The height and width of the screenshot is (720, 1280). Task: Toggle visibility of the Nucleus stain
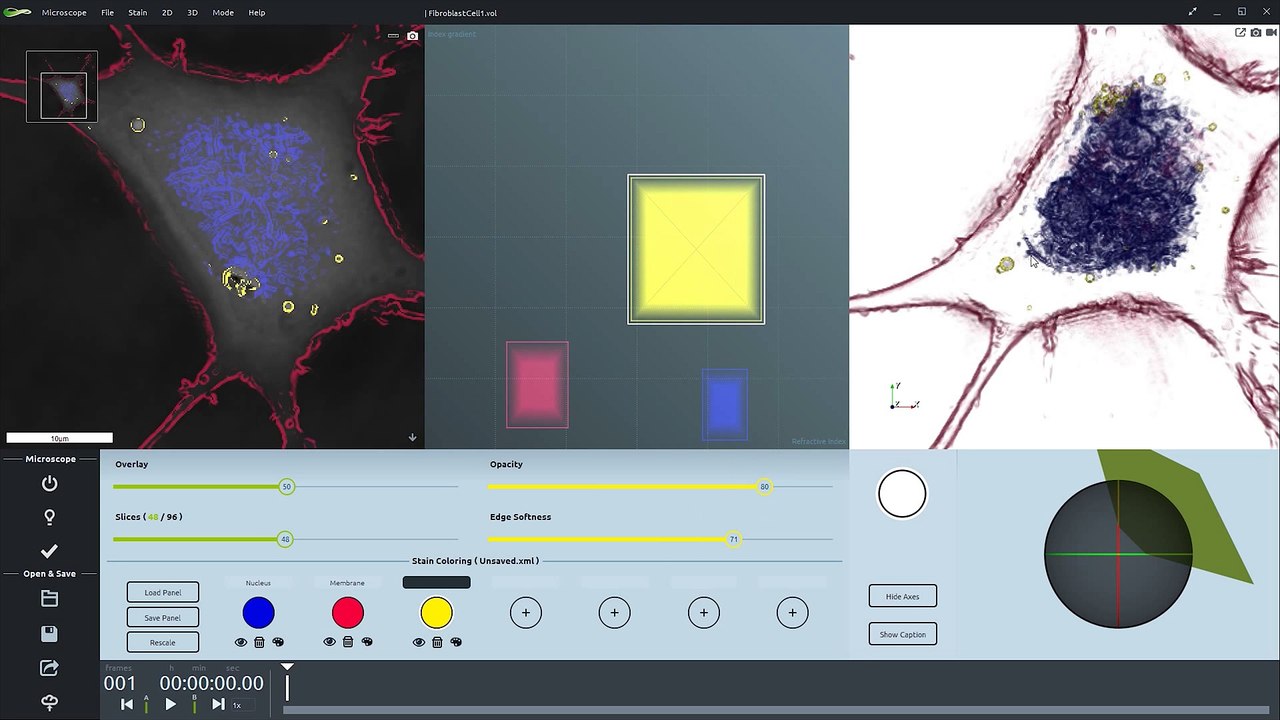pos(240,642)
